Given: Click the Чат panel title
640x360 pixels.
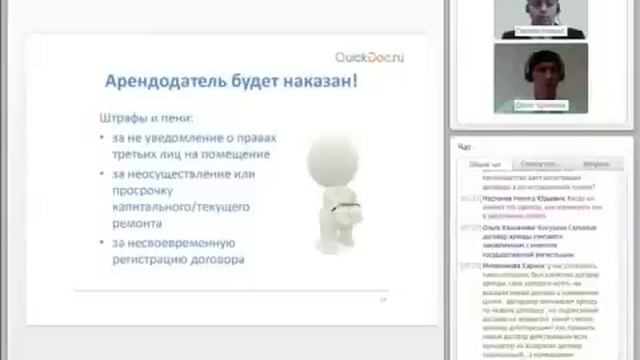Looking at the screenshot, I should coord(464,147).
